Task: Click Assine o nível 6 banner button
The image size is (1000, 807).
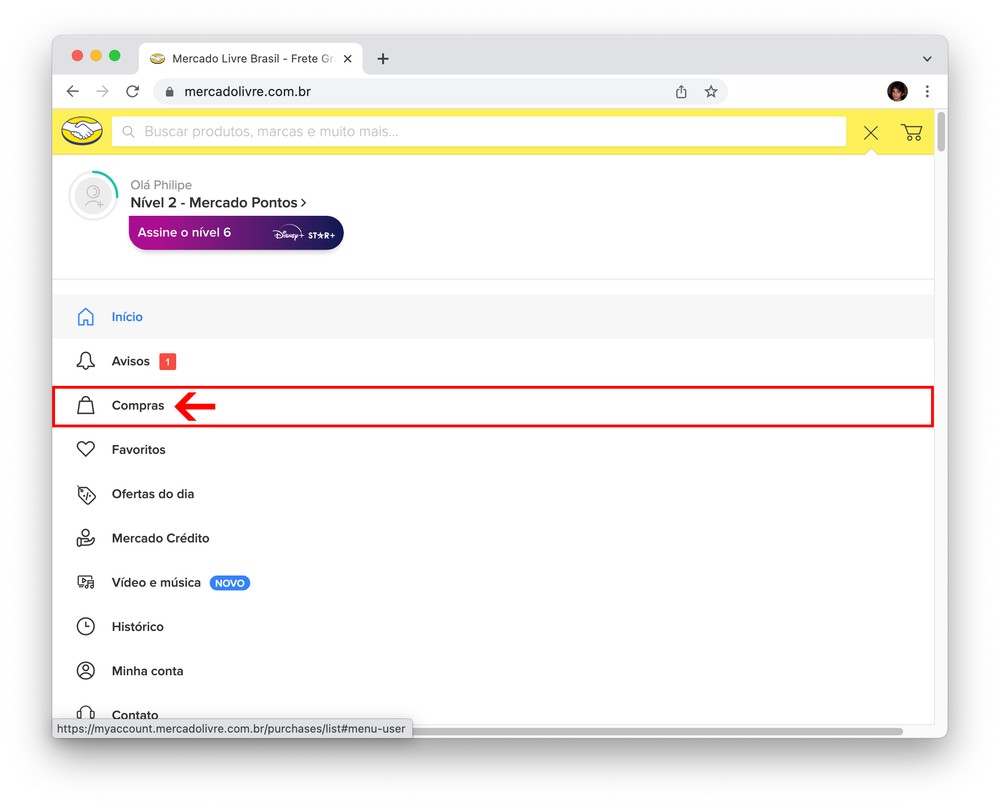Action: click(236, 233)
